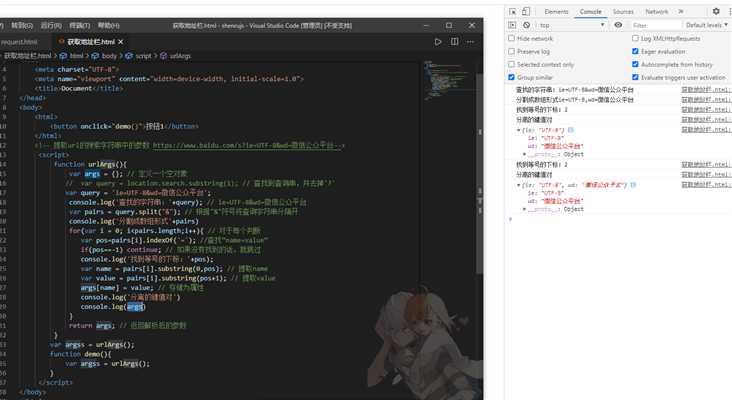Image resolution: width=732 pixels, height=400 pixels.
Task: Open the 终端(T) menu in VS Code
Action: click(79, 26)
